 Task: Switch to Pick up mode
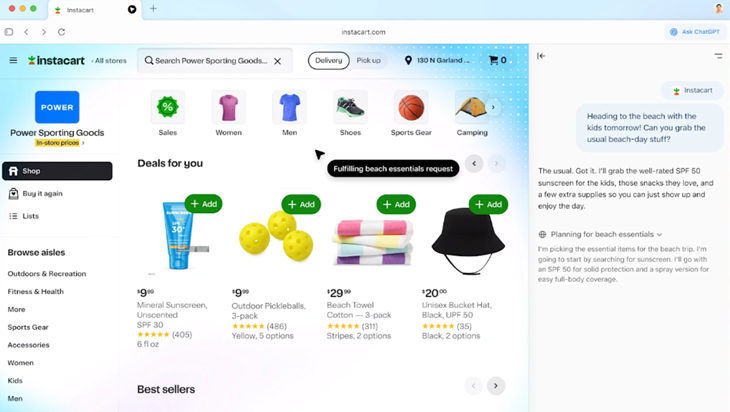(x=368, y=61)
